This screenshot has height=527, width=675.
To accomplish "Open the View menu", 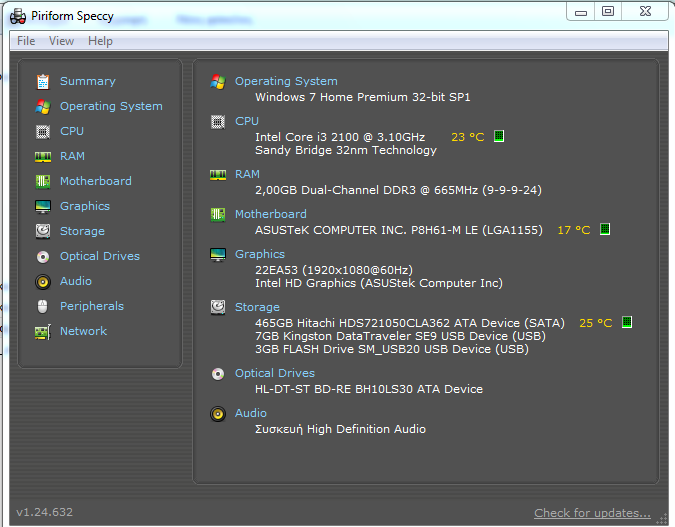I will (61, 41).
